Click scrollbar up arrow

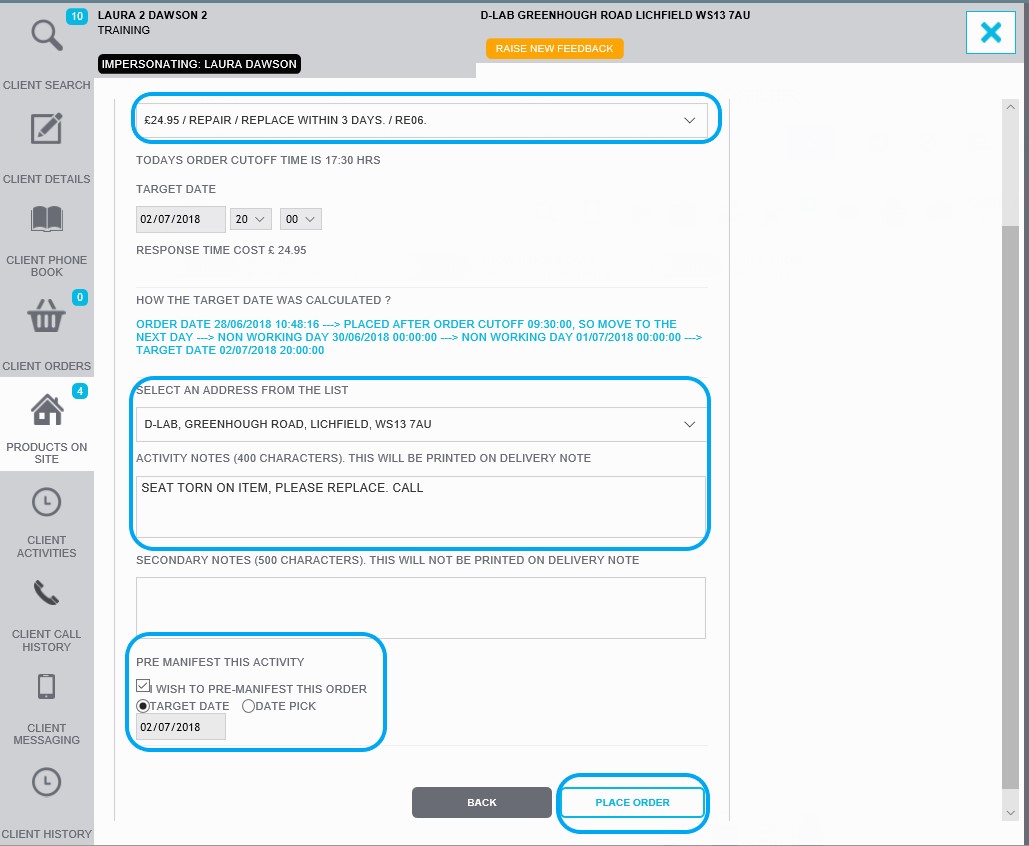point(1011,107)
